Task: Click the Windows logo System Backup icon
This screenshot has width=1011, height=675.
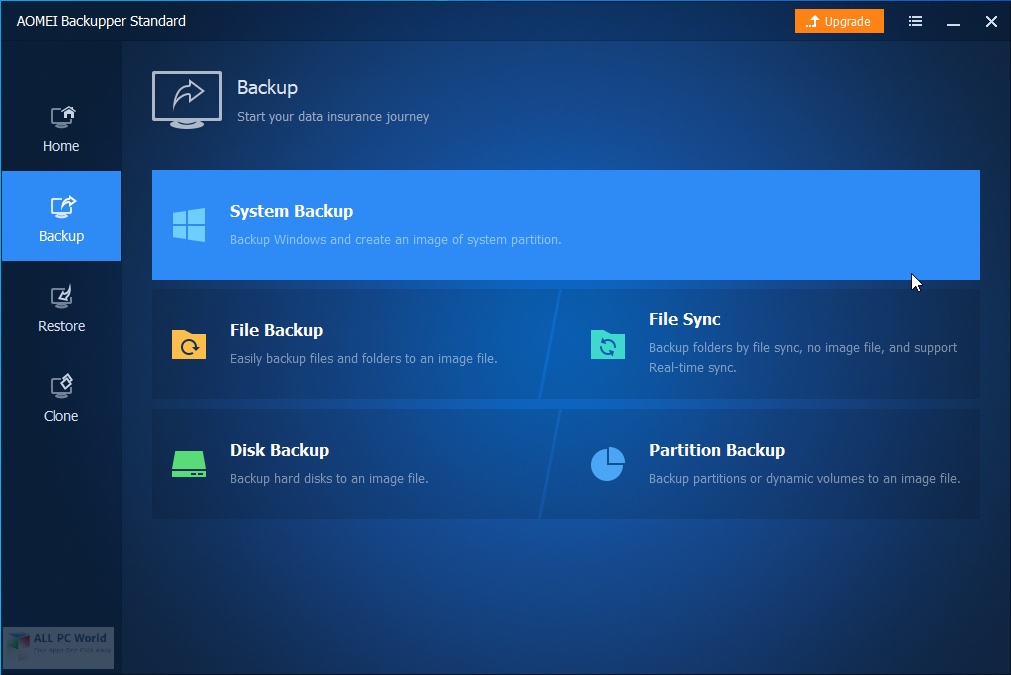Action: click(189, 225)
